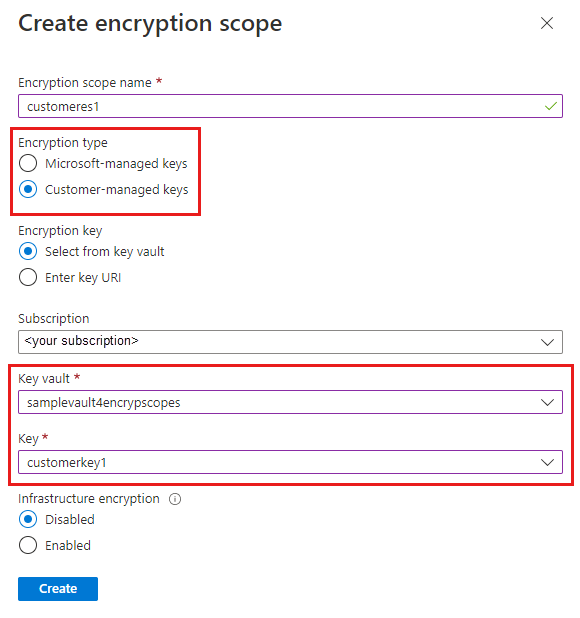Click the Enter key URI label text
580x618 pixels.
83,278
